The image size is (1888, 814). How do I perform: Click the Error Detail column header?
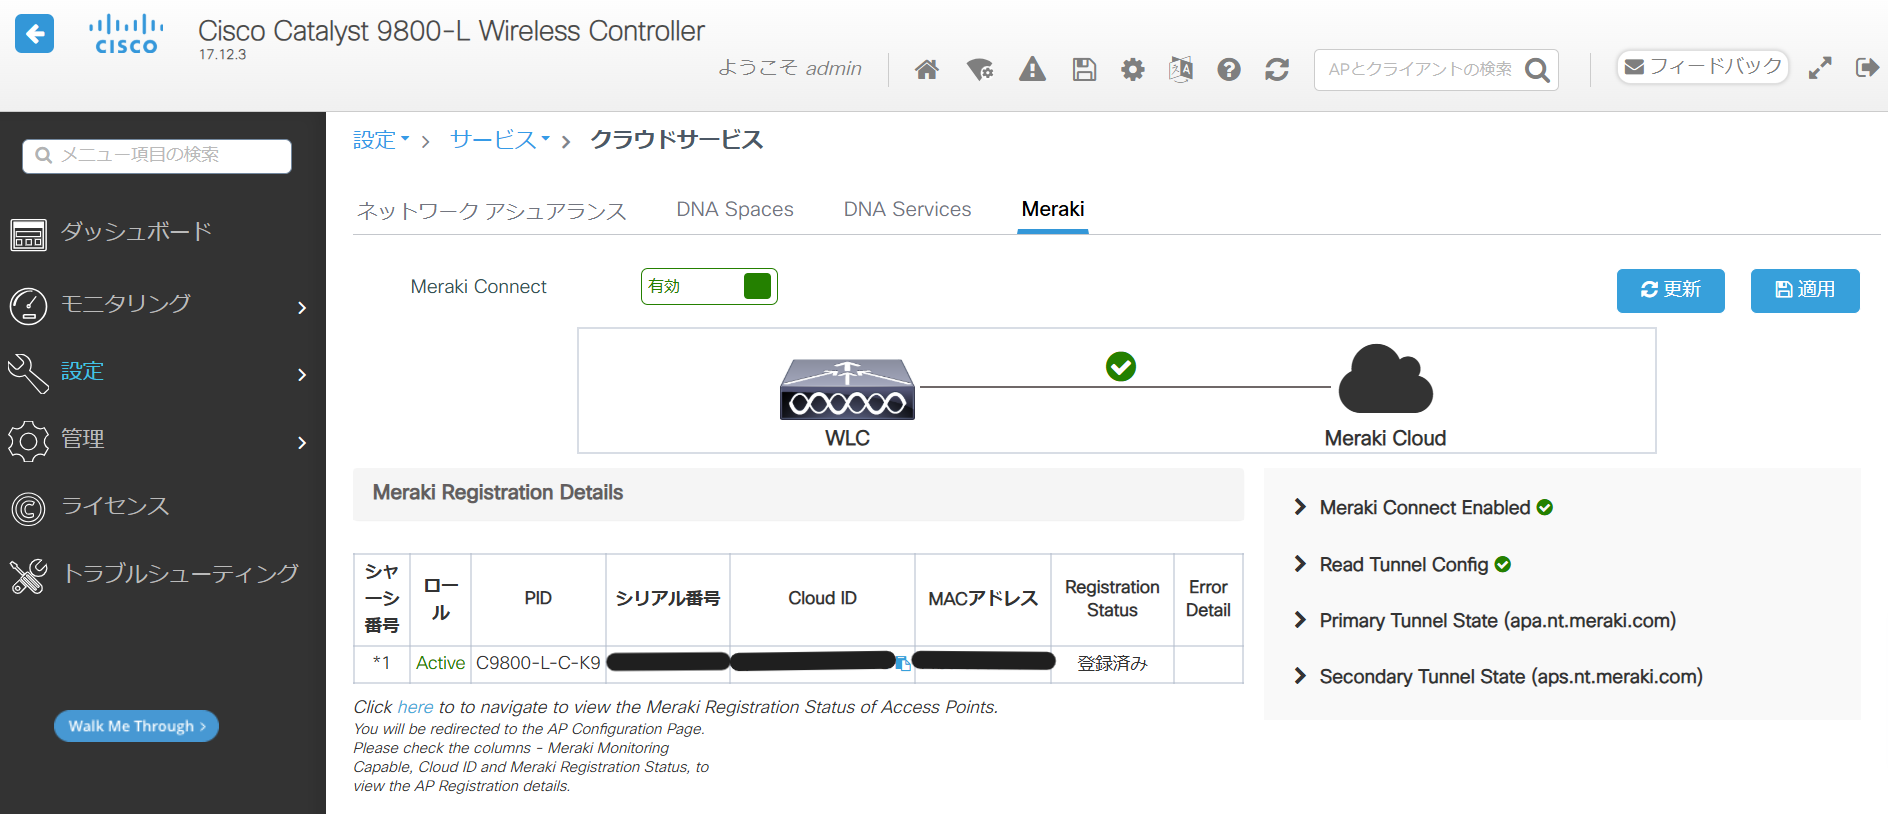click(x=1208, y=598)
